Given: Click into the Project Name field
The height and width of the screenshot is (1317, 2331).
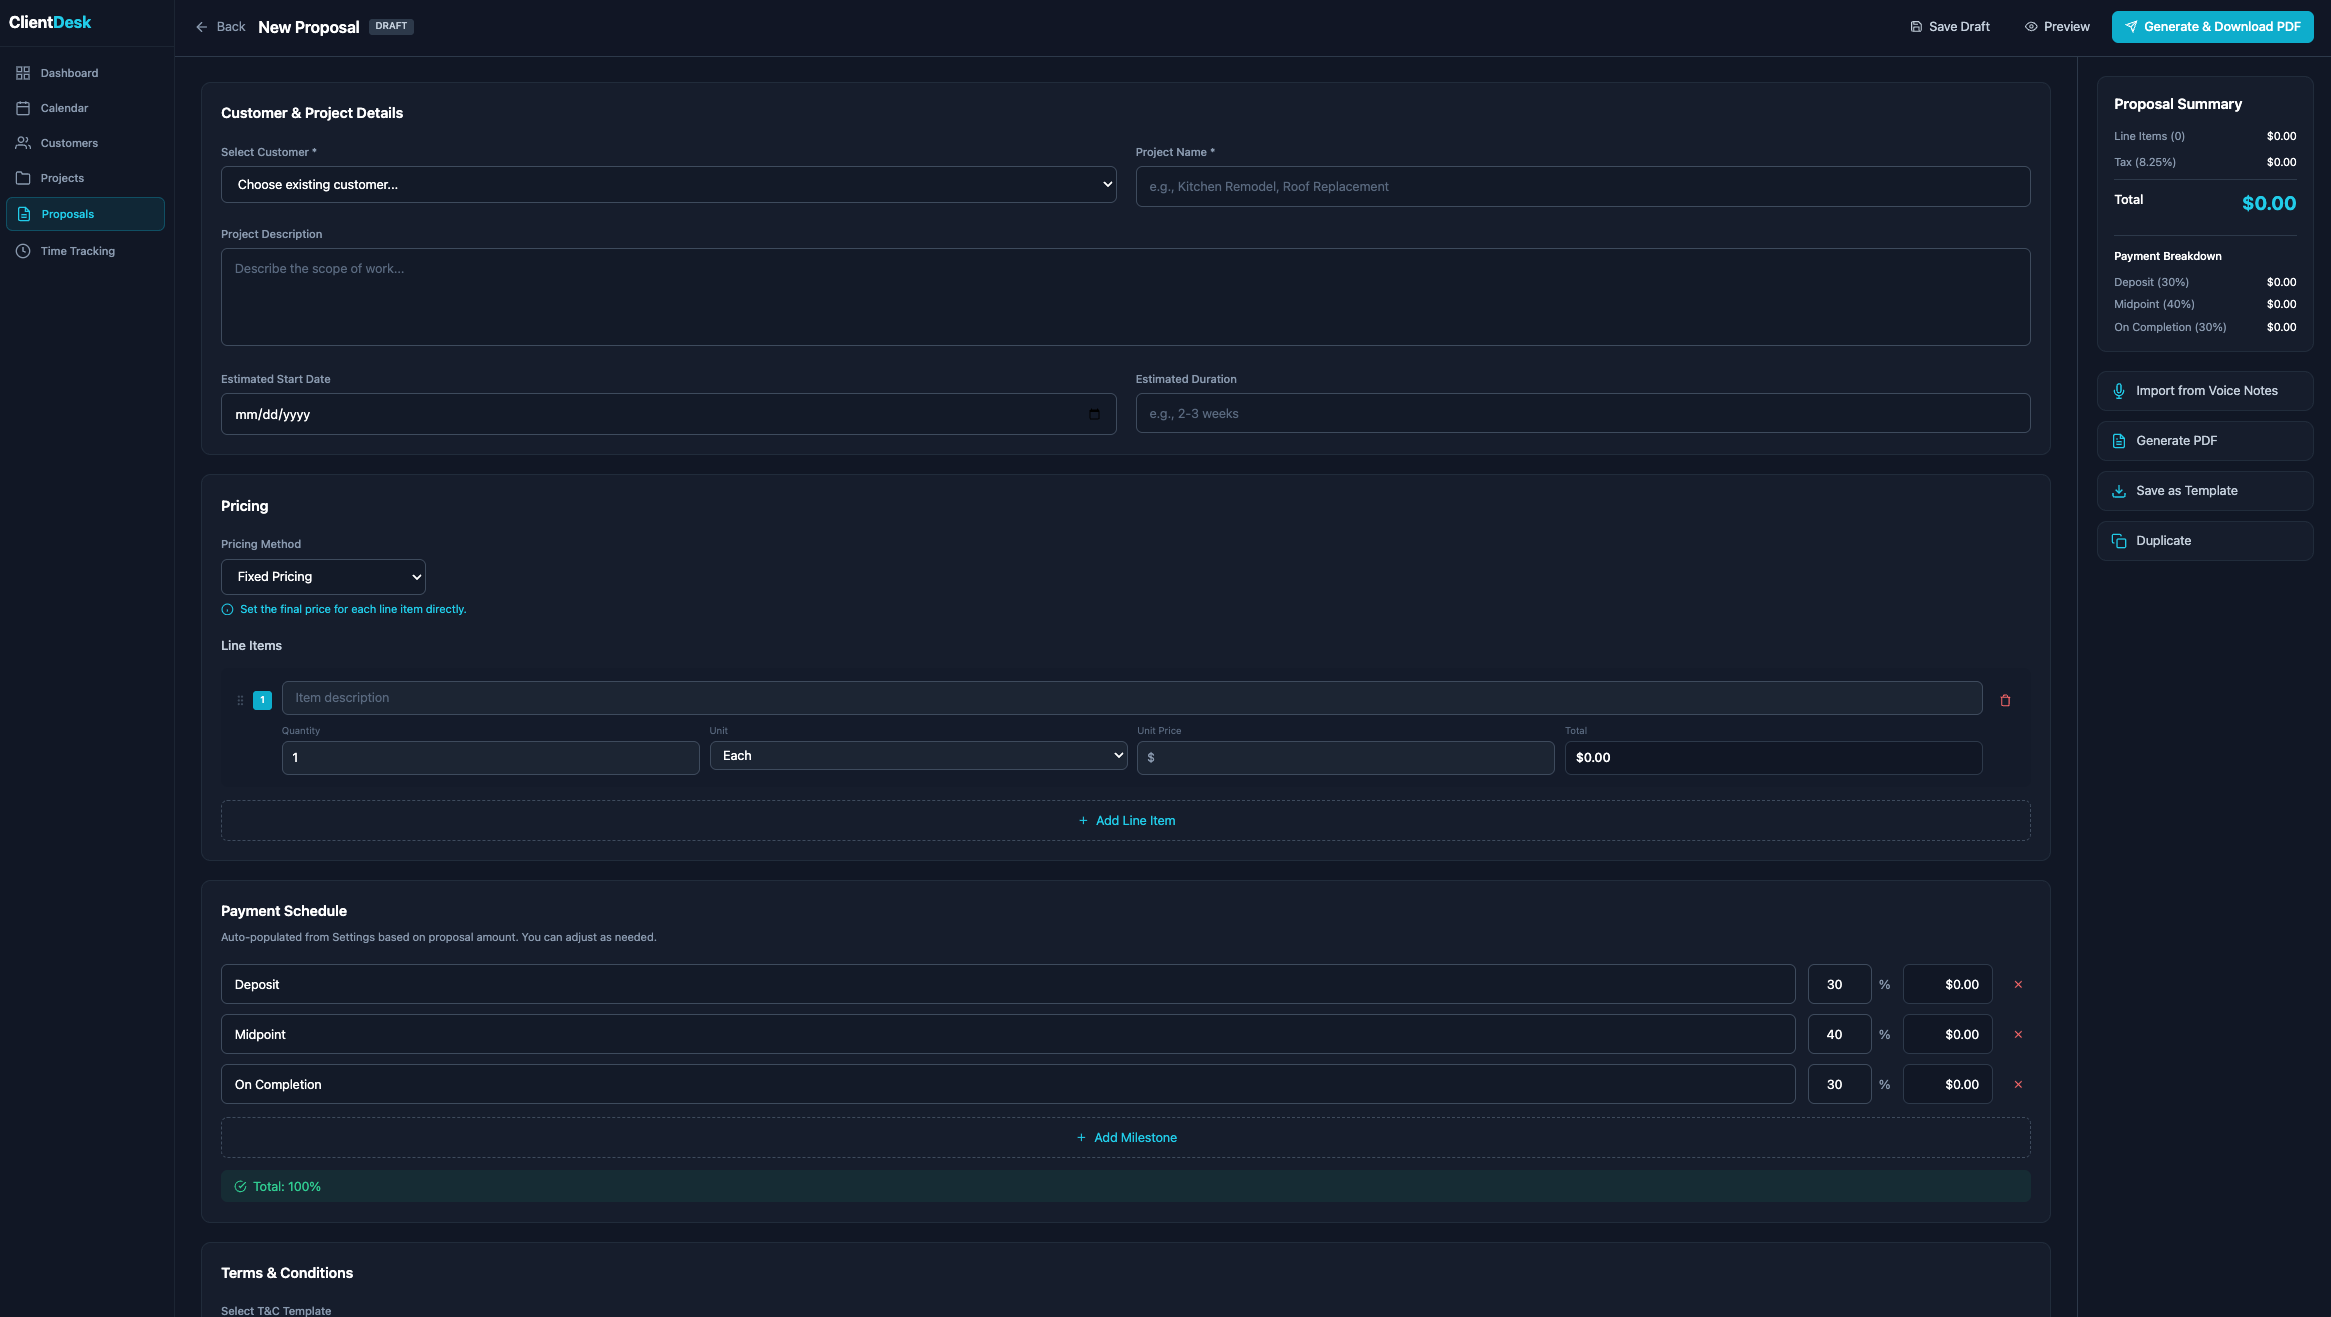Looking at the screenshot, I should 1583,186.
